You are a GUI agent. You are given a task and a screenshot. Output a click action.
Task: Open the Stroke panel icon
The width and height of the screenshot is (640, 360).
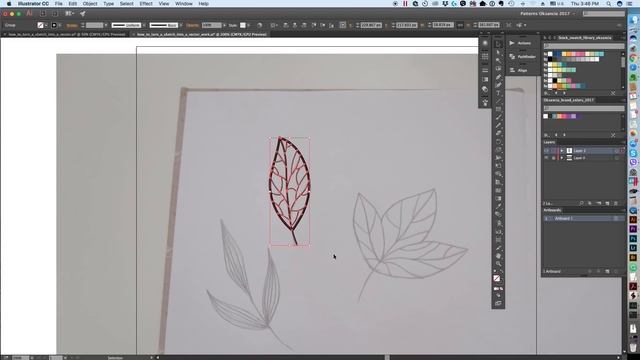(x=485, y=70)
